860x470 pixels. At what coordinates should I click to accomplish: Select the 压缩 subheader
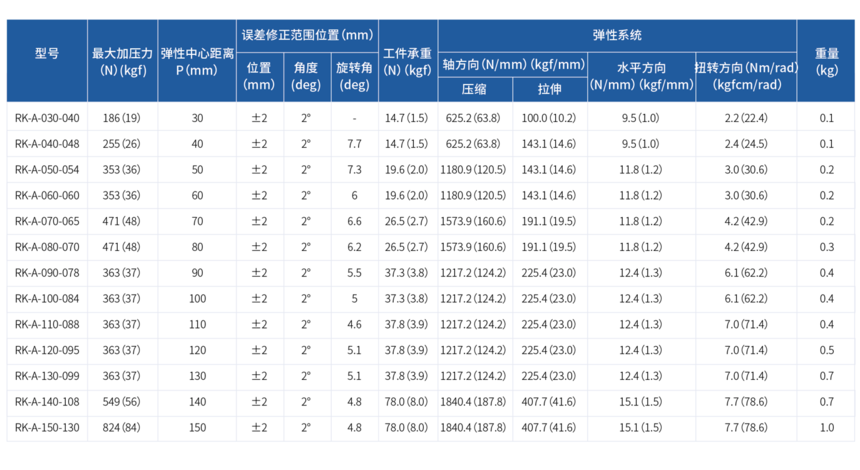pos(474,89)
